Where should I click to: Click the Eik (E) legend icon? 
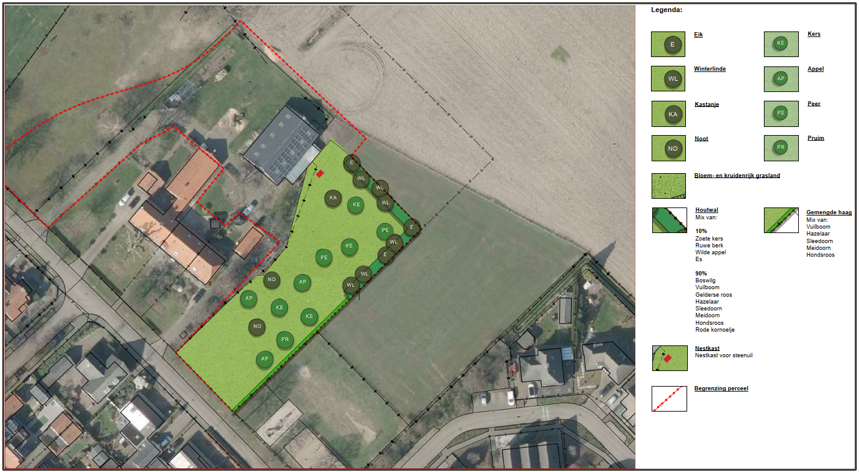point(669,45)
